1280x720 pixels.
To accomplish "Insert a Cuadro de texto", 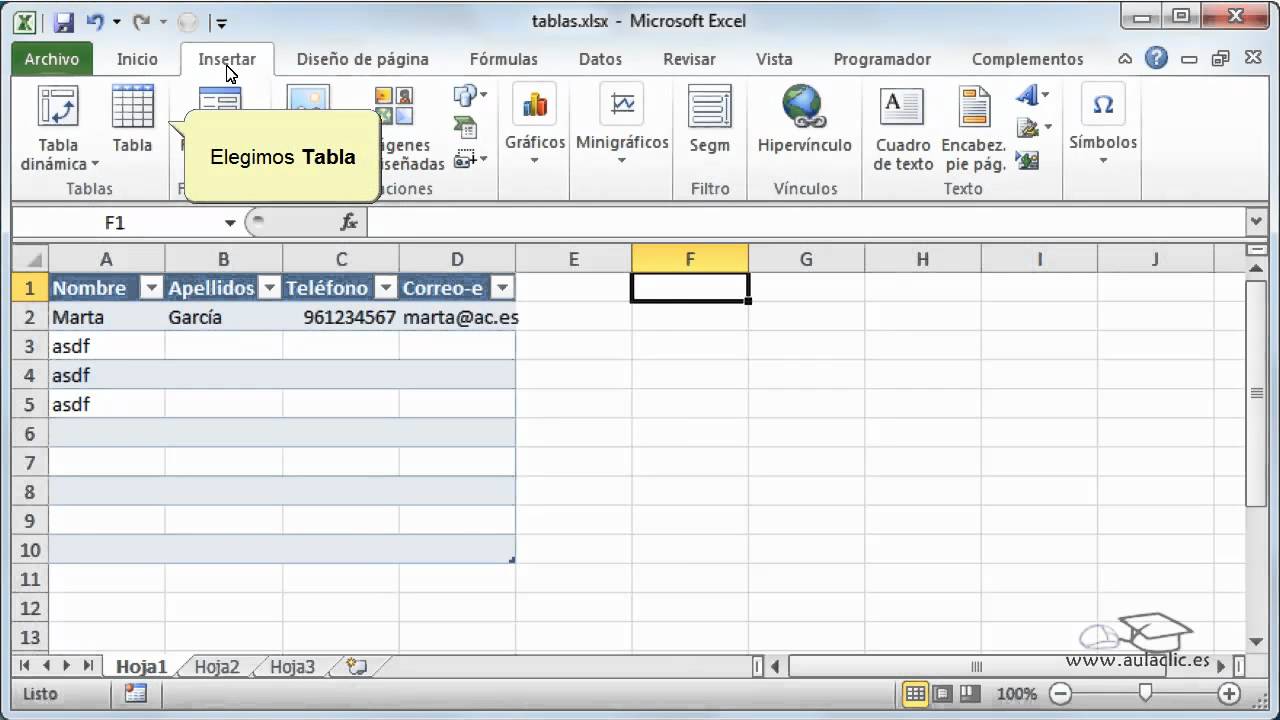I will (902, 108).
